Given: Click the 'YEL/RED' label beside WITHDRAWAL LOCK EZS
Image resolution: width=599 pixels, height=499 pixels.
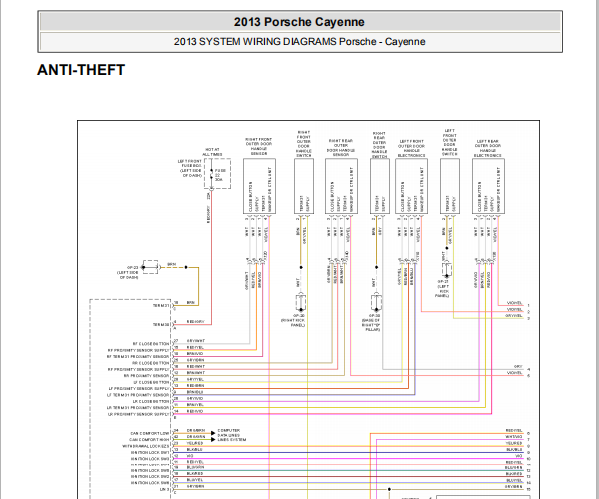Looking at the screenshot, I should pos(195,443).
